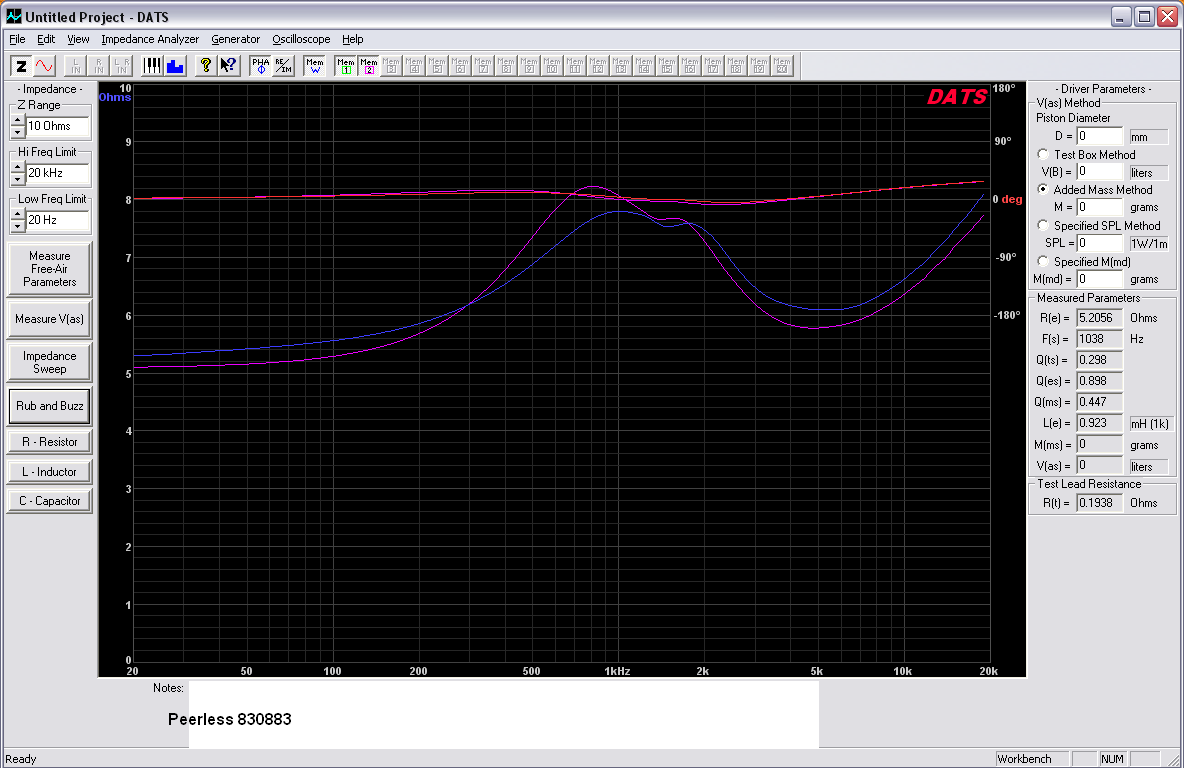
Task: Click the Mem 5 memory slot icon
Action: (437, 66)
